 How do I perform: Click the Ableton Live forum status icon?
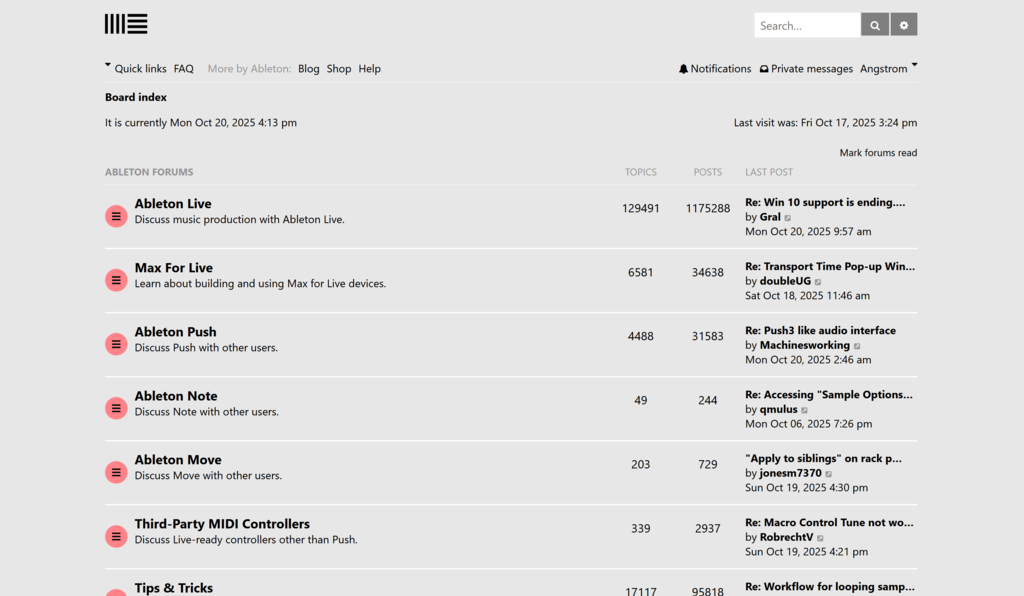click(x=116, y=216)
